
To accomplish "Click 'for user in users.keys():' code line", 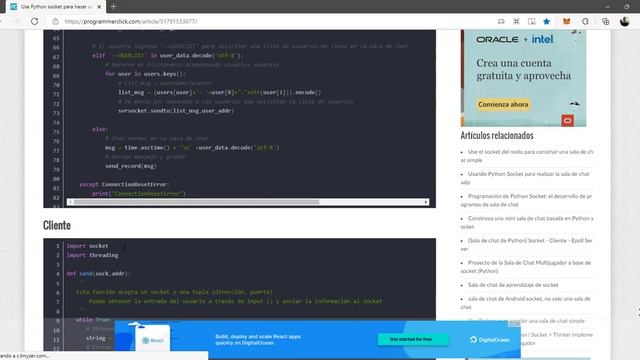I will [x=145, y=74].
